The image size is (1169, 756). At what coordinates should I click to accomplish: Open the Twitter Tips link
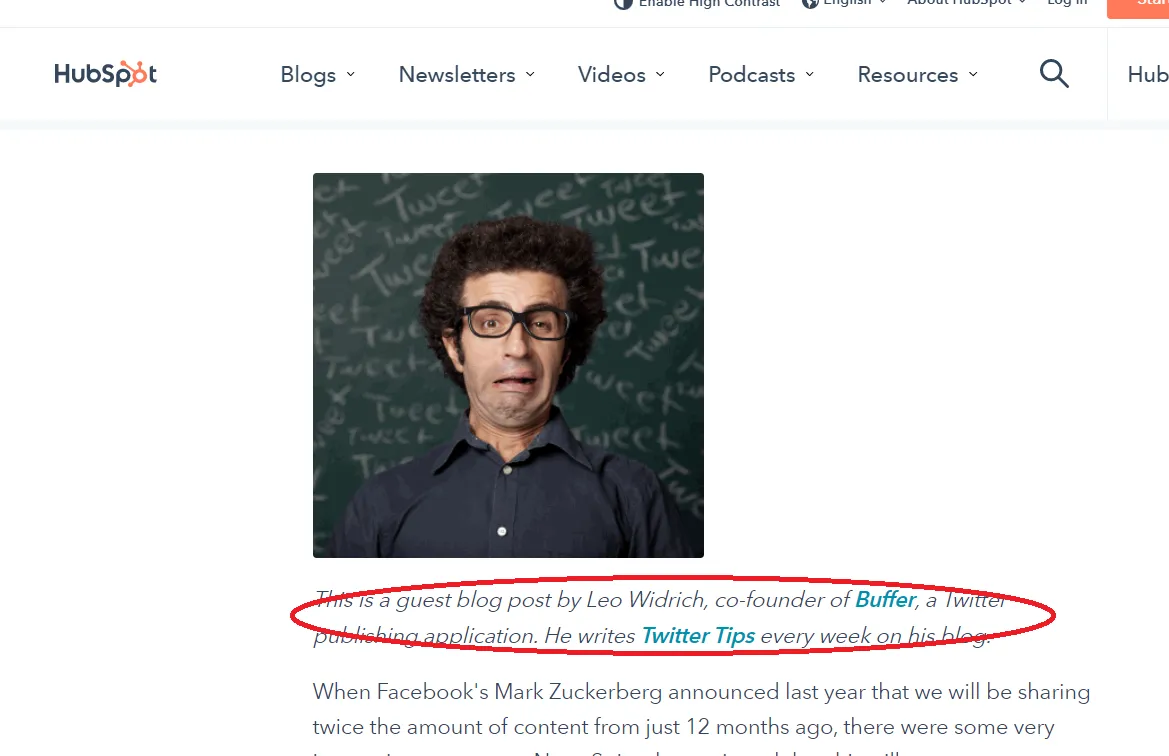[698, 635]
